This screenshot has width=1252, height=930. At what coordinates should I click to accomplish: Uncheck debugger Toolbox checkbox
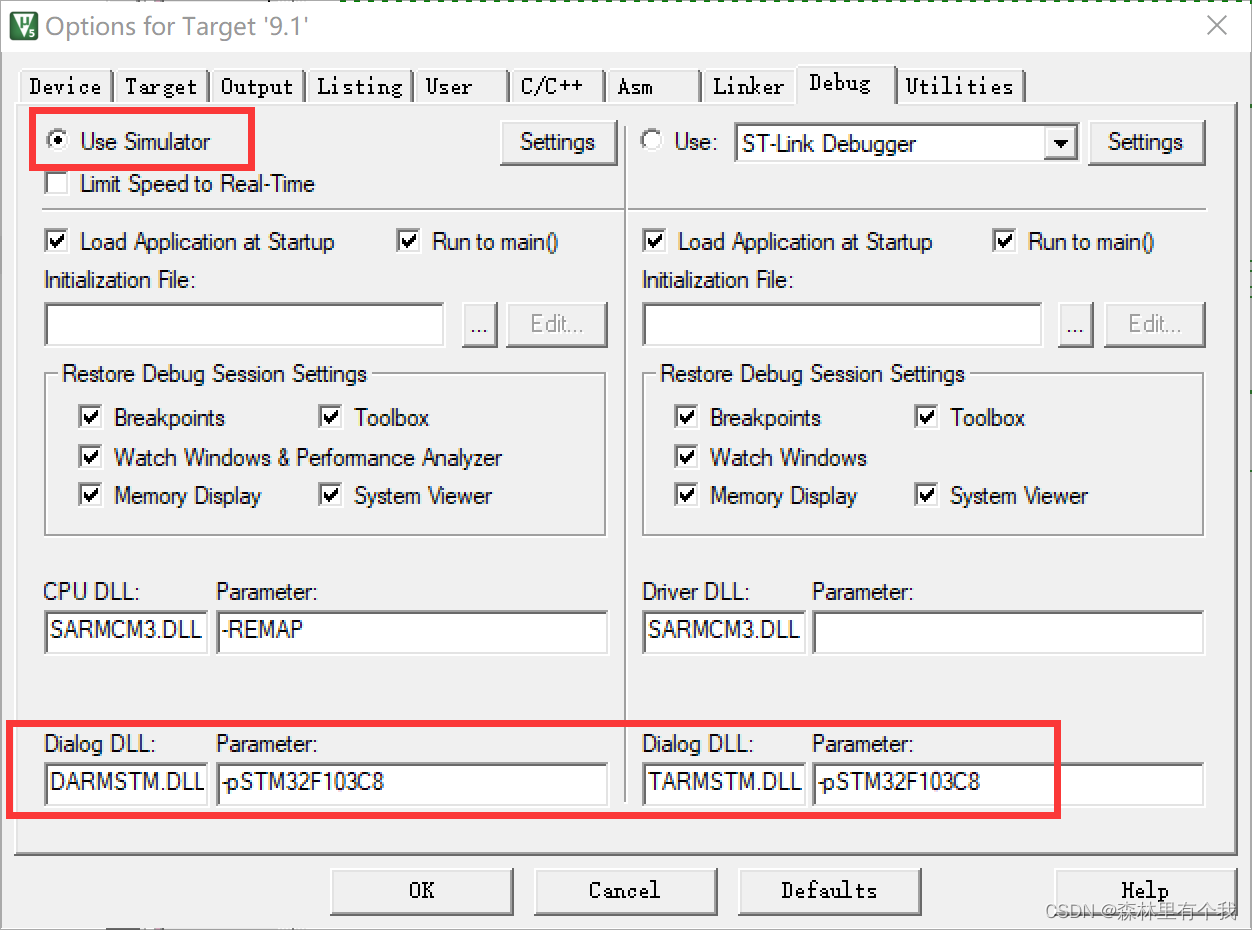(927, 417)
